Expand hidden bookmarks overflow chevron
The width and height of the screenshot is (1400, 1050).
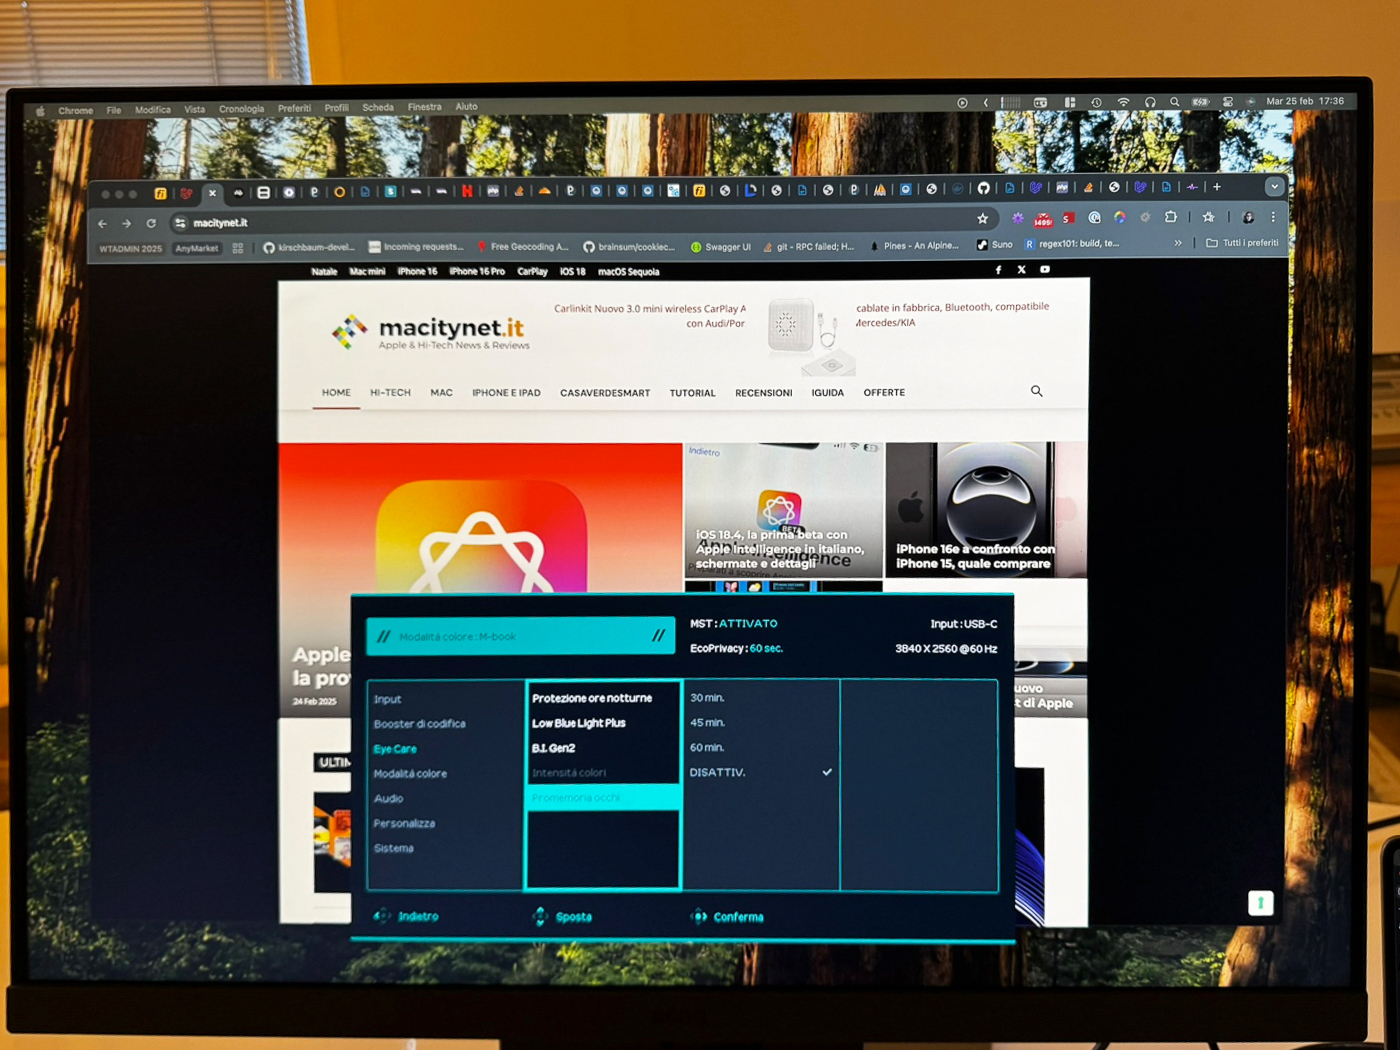[1178, 243]
